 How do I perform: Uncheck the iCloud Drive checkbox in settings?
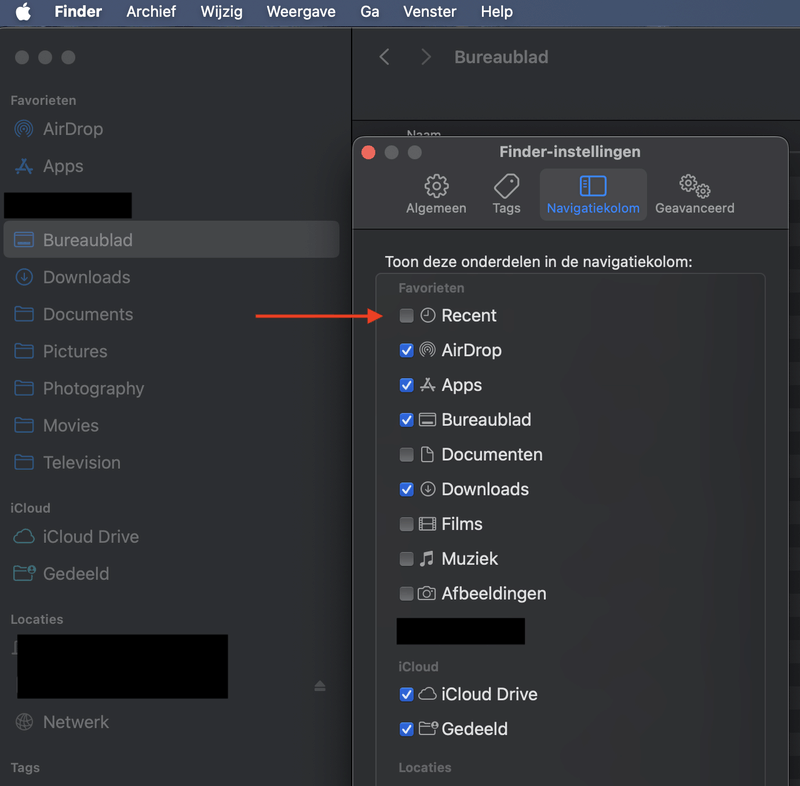407,694
